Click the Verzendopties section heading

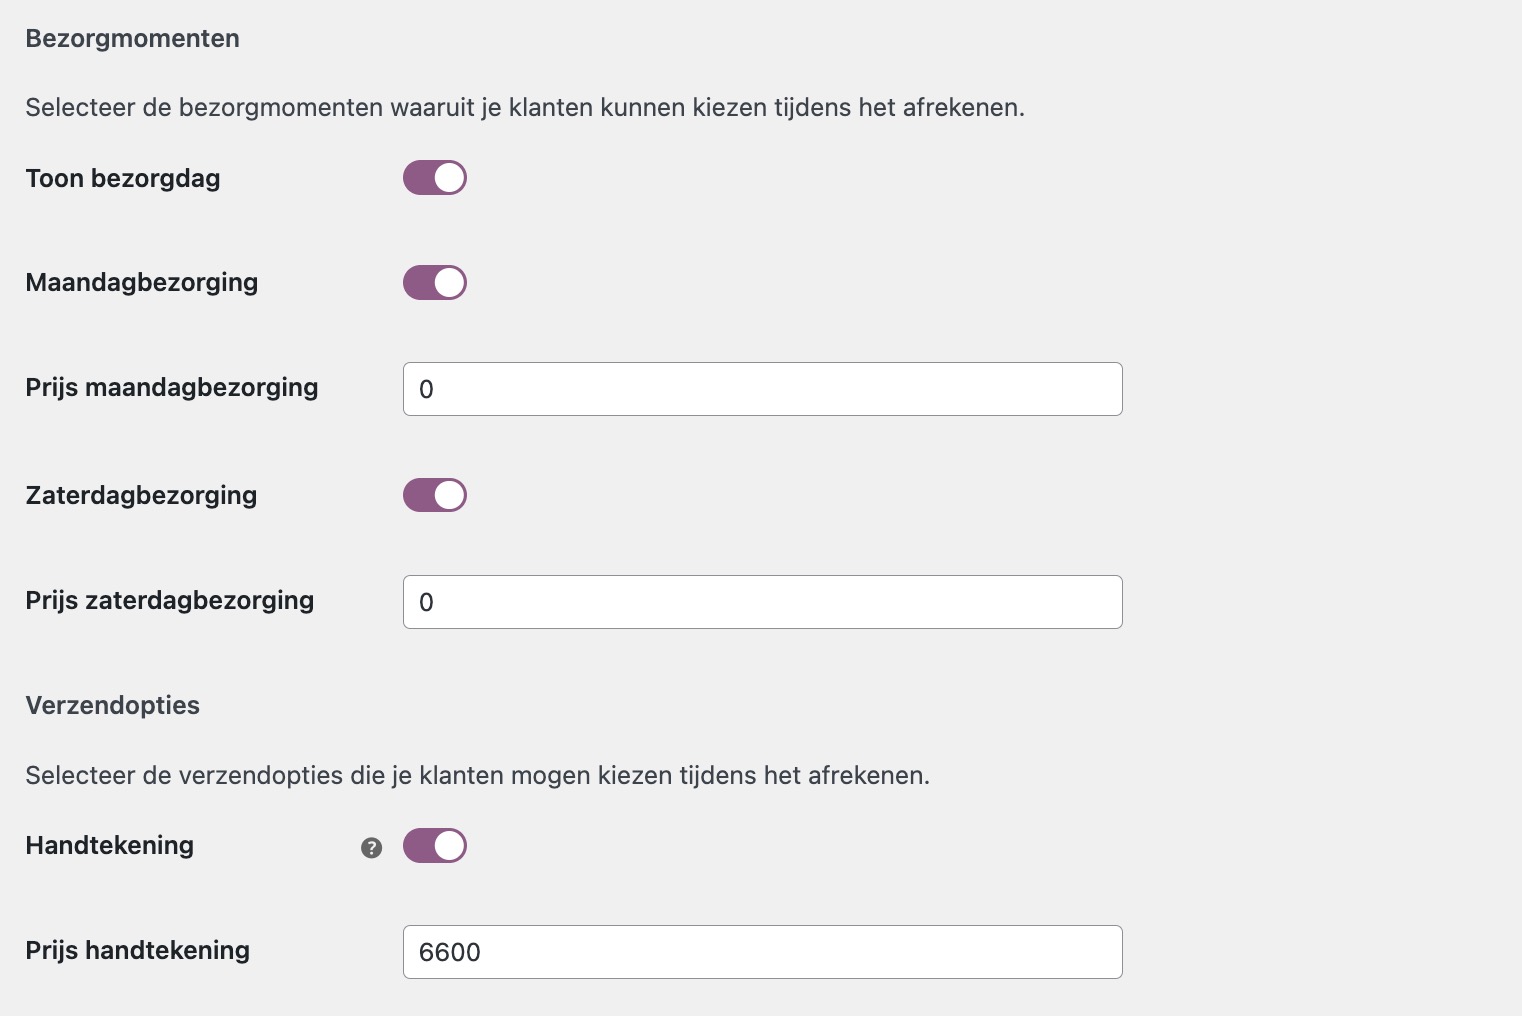(x=112, y=705)
